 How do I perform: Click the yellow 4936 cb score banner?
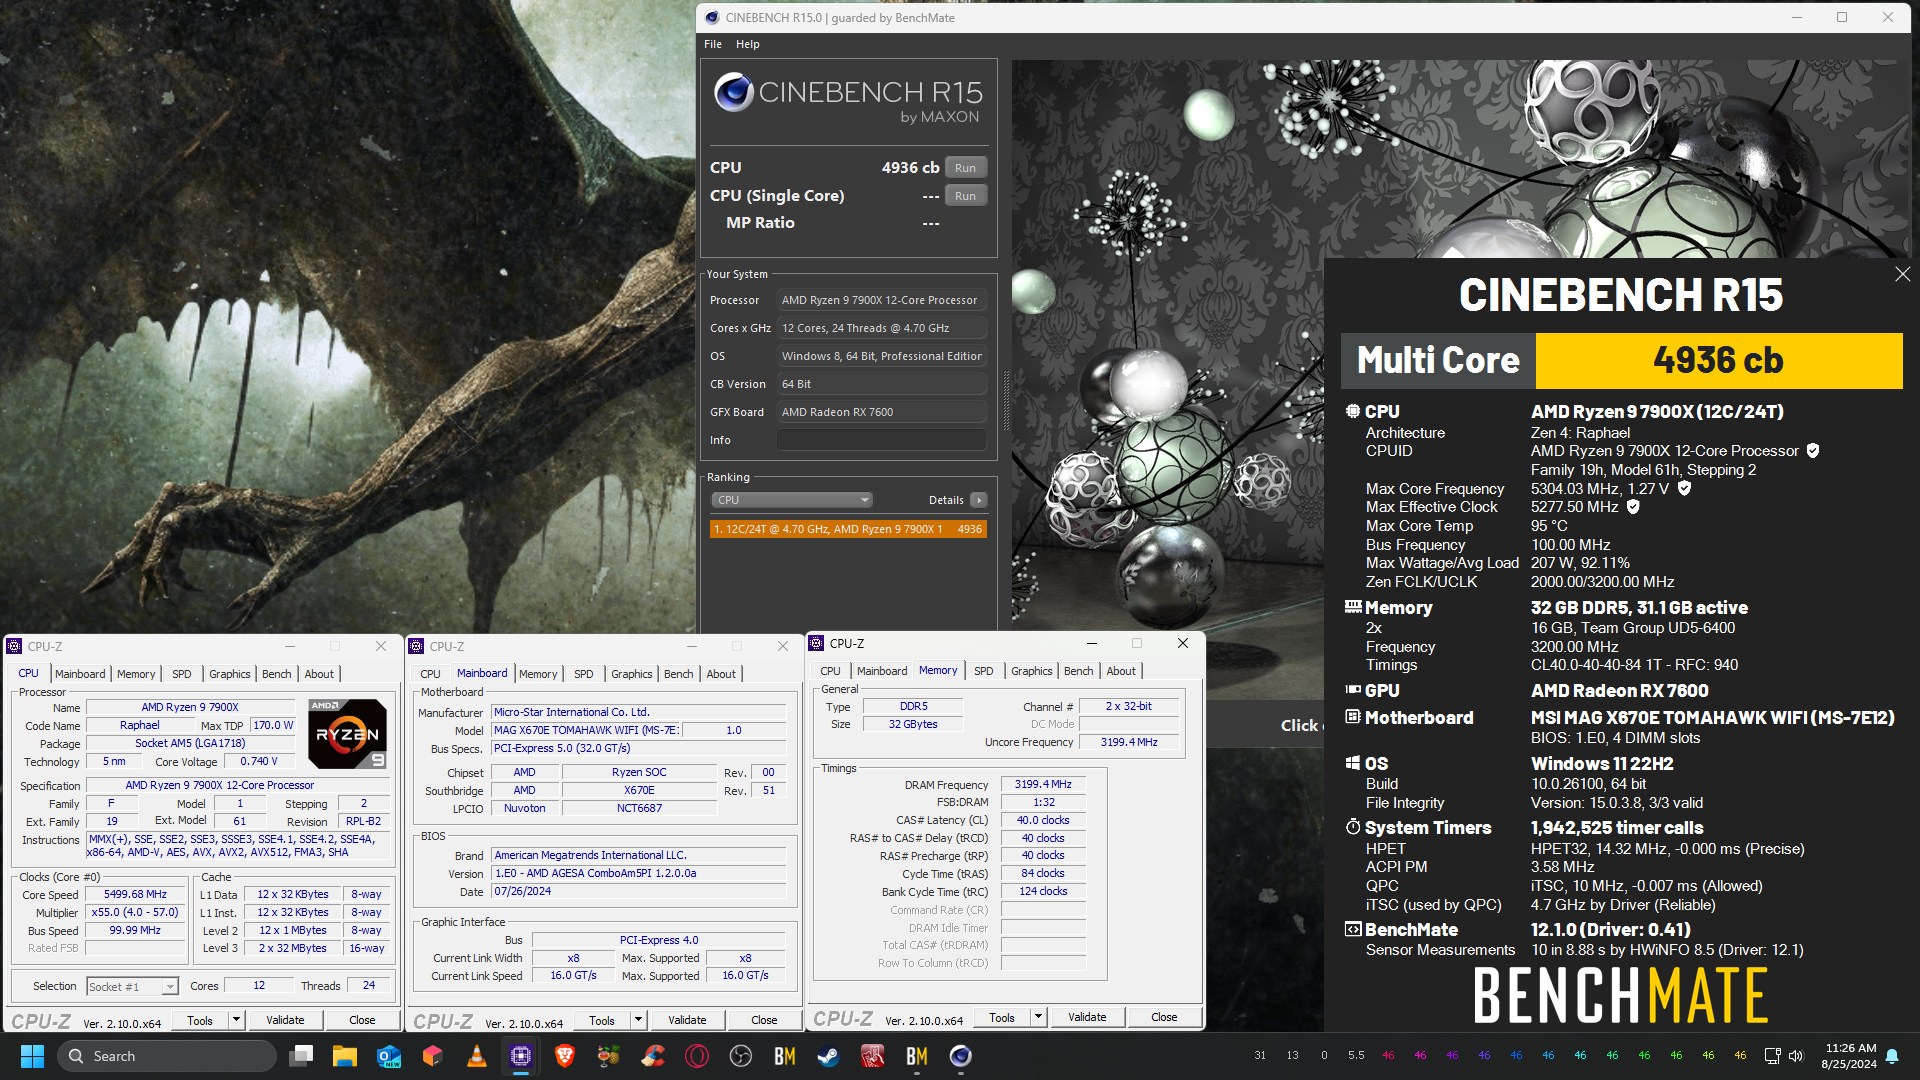(x=1718, y=360)
